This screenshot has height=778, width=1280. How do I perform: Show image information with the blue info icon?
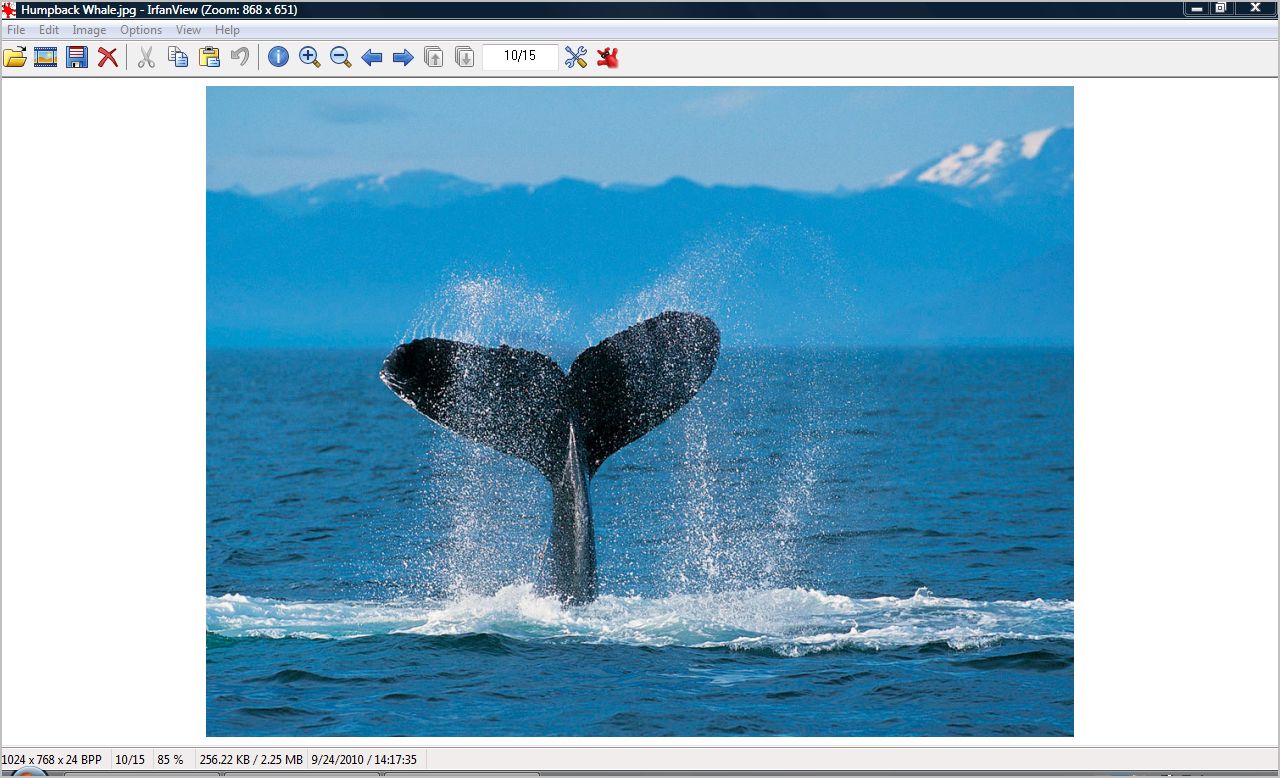pyautogui.click(x=279, y=57)
